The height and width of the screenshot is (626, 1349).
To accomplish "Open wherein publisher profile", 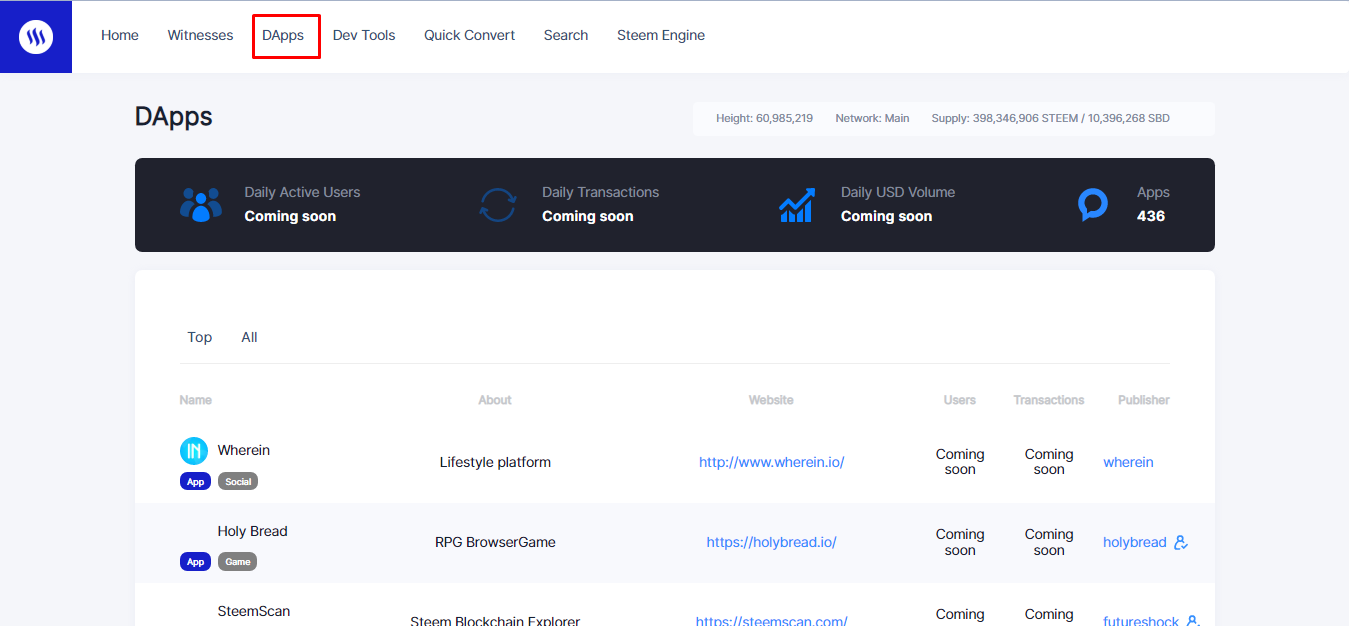I will (x=1128, y=462).
